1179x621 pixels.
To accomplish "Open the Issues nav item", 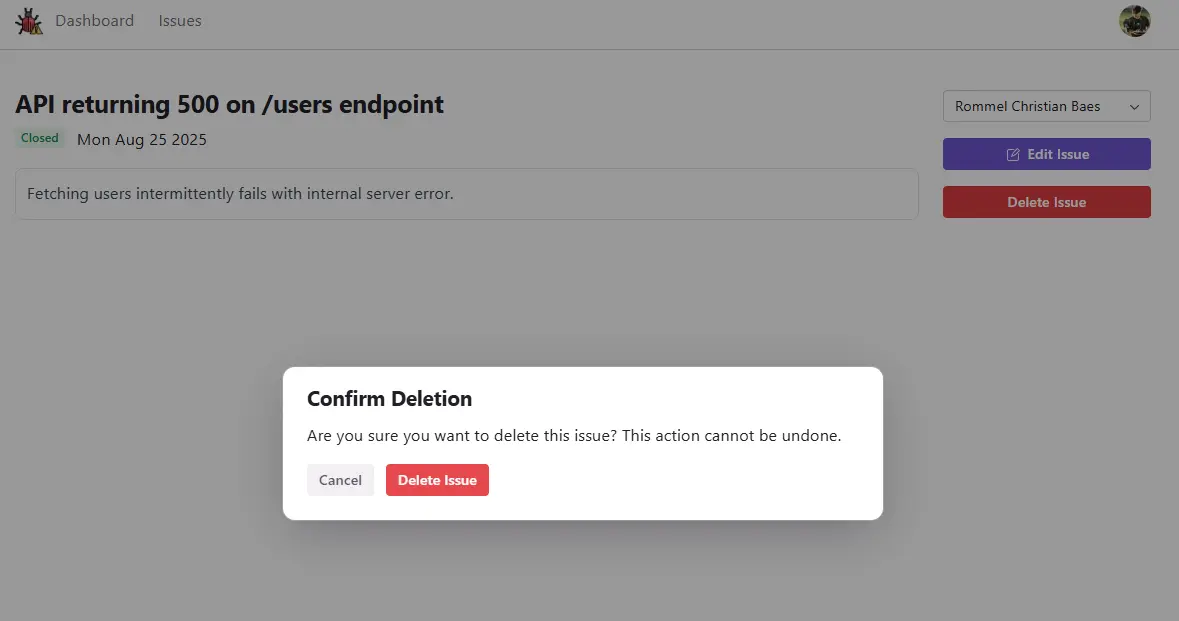I will pyautogui.click(x=180, y=21).
